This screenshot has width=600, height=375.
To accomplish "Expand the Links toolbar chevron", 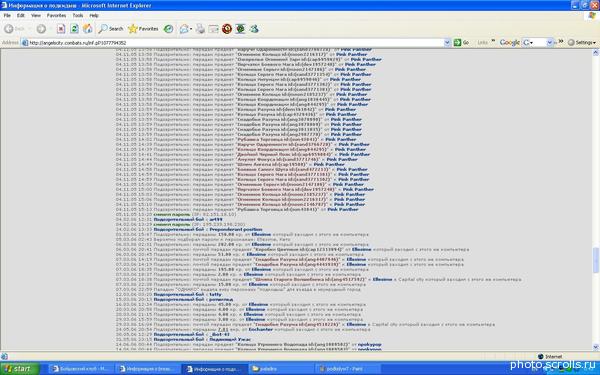I will pos(493,41).
